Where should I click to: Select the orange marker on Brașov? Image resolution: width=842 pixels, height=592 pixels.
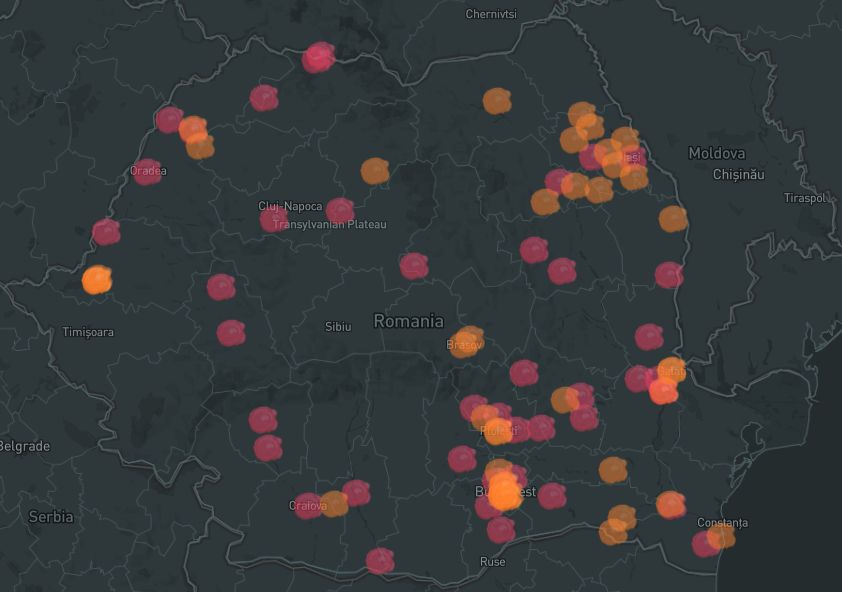click(x=467, y=340)
